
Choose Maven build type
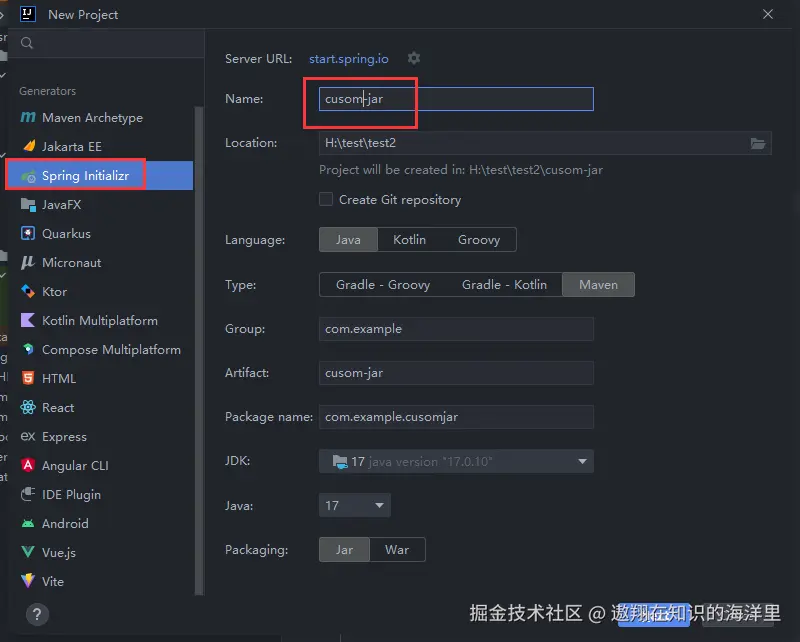(598, 284)
